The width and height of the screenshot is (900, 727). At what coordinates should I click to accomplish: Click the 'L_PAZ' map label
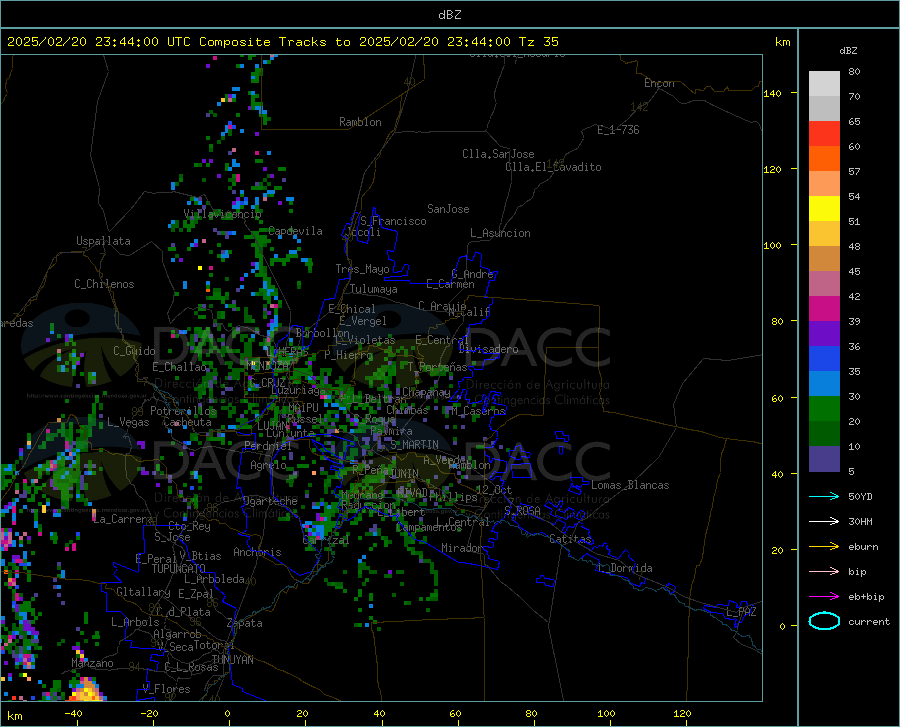click(741, 612)
